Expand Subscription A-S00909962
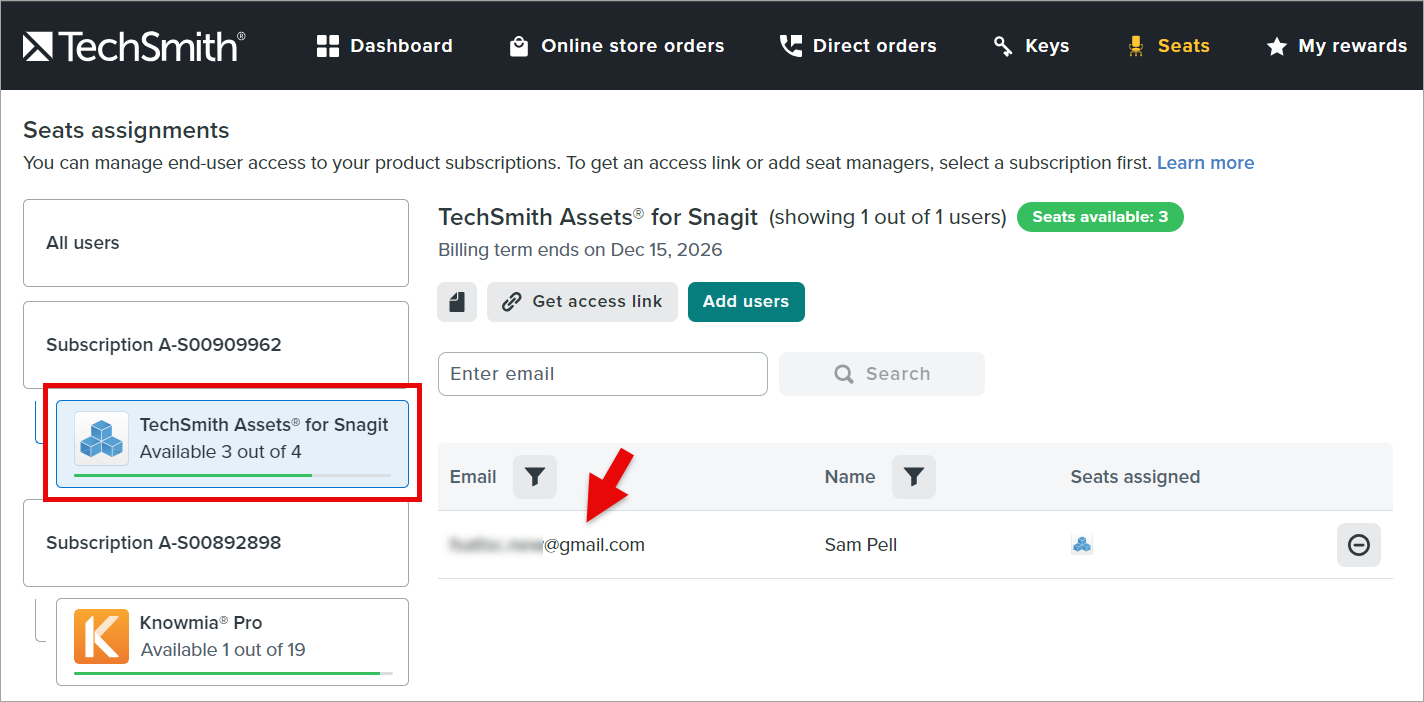Viewport: 1424px width, 702px height. tap(216, 345)
